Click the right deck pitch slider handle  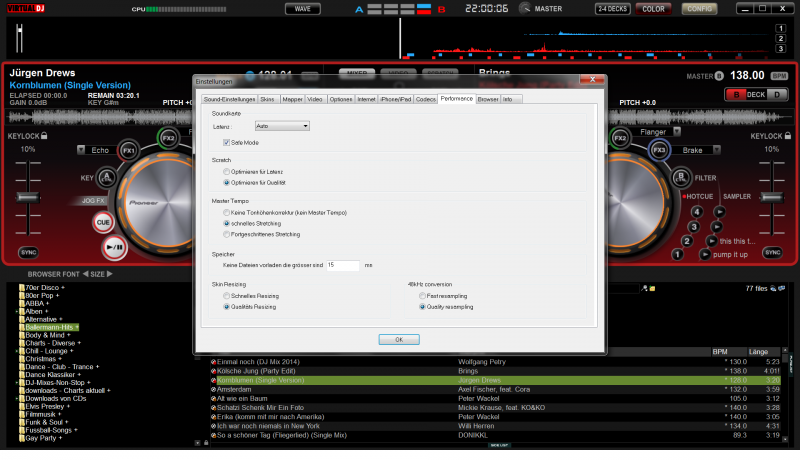point(772,197)
